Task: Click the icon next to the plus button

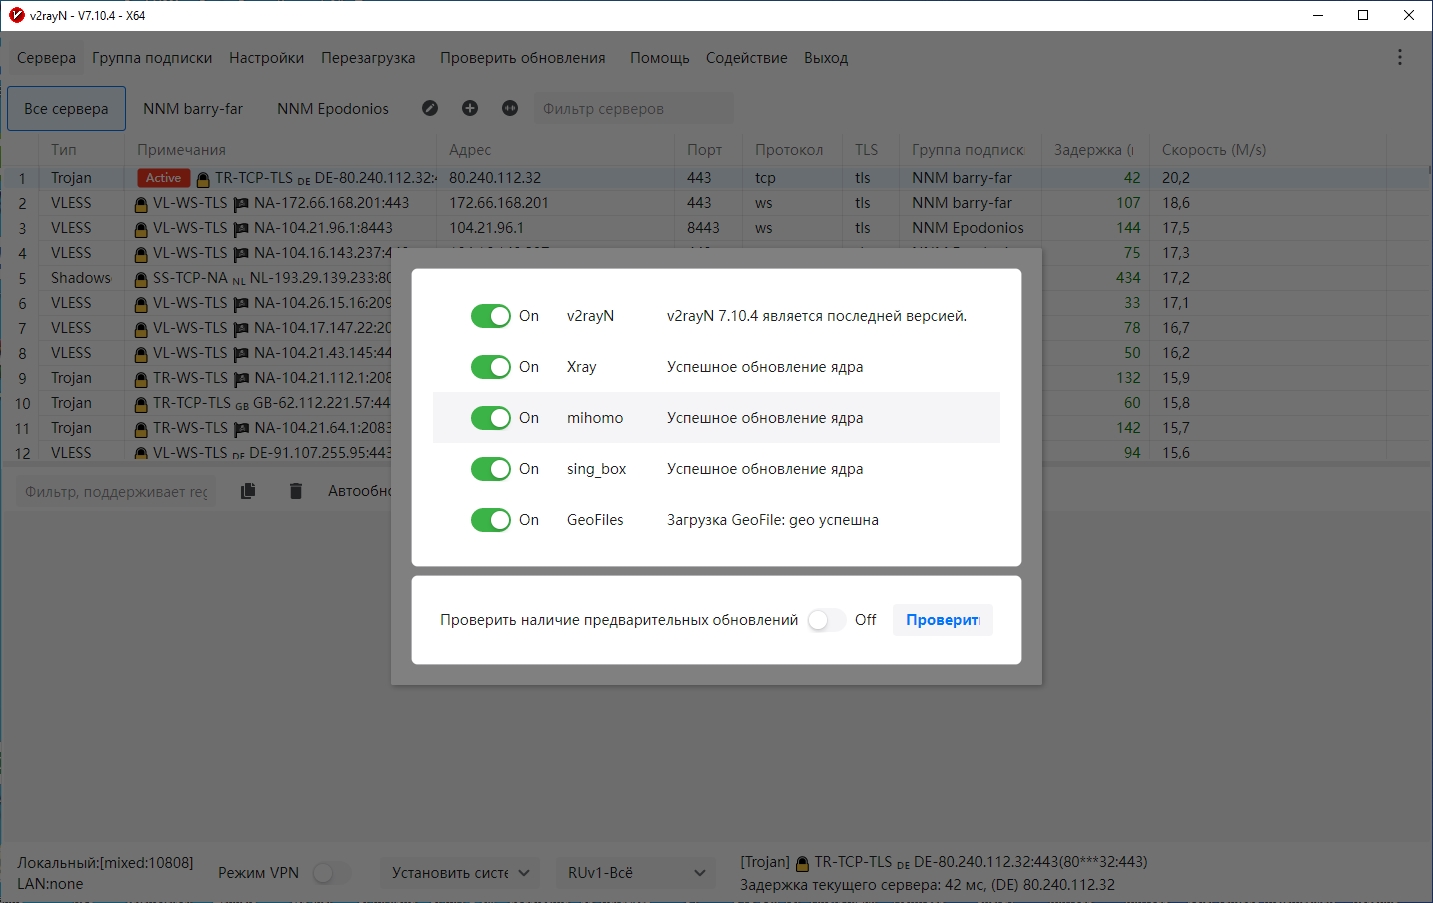Action: pos(510,108)
